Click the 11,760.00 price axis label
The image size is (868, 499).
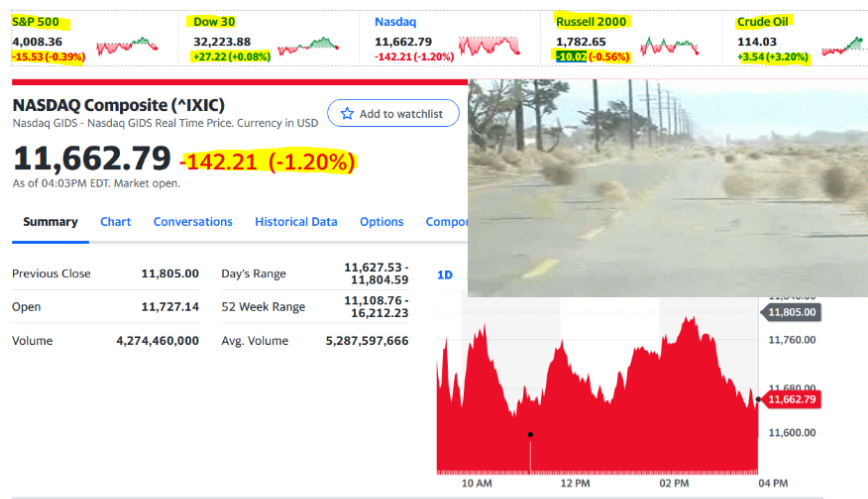(x=792, y=339)
